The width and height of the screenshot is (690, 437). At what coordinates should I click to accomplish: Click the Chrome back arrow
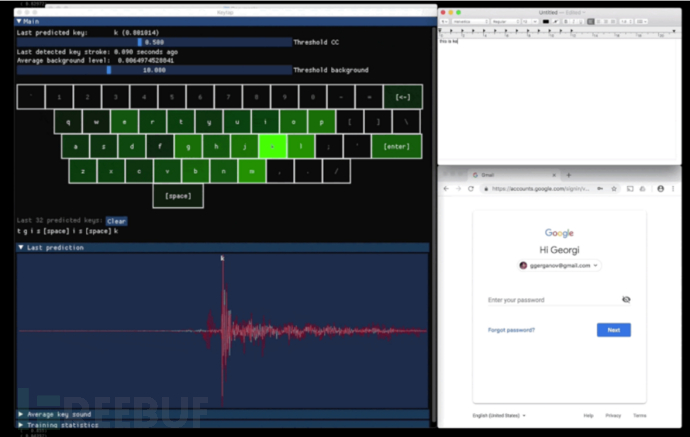[x=446, y=189]
